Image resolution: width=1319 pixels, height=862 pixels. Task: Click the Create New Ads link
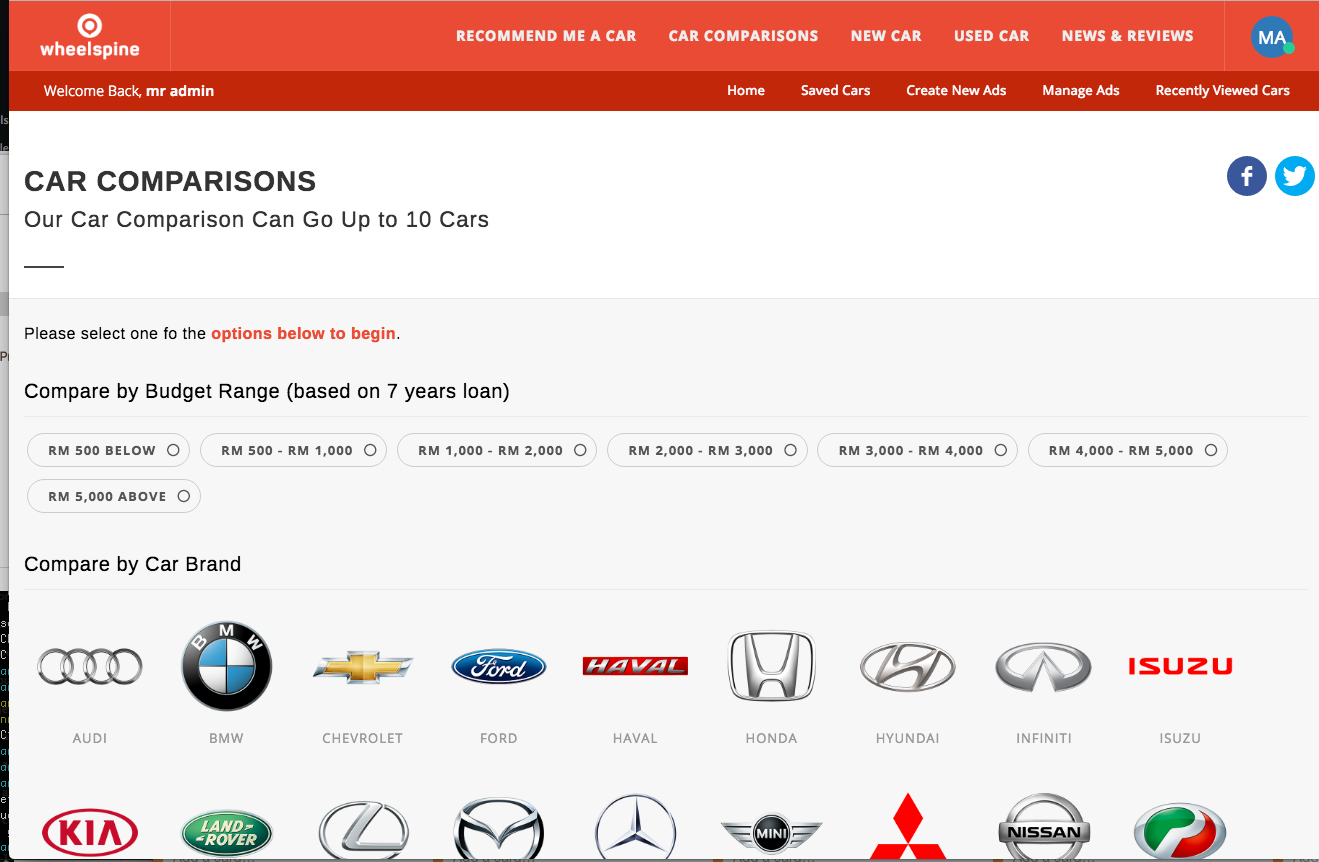tap(956, 90)
